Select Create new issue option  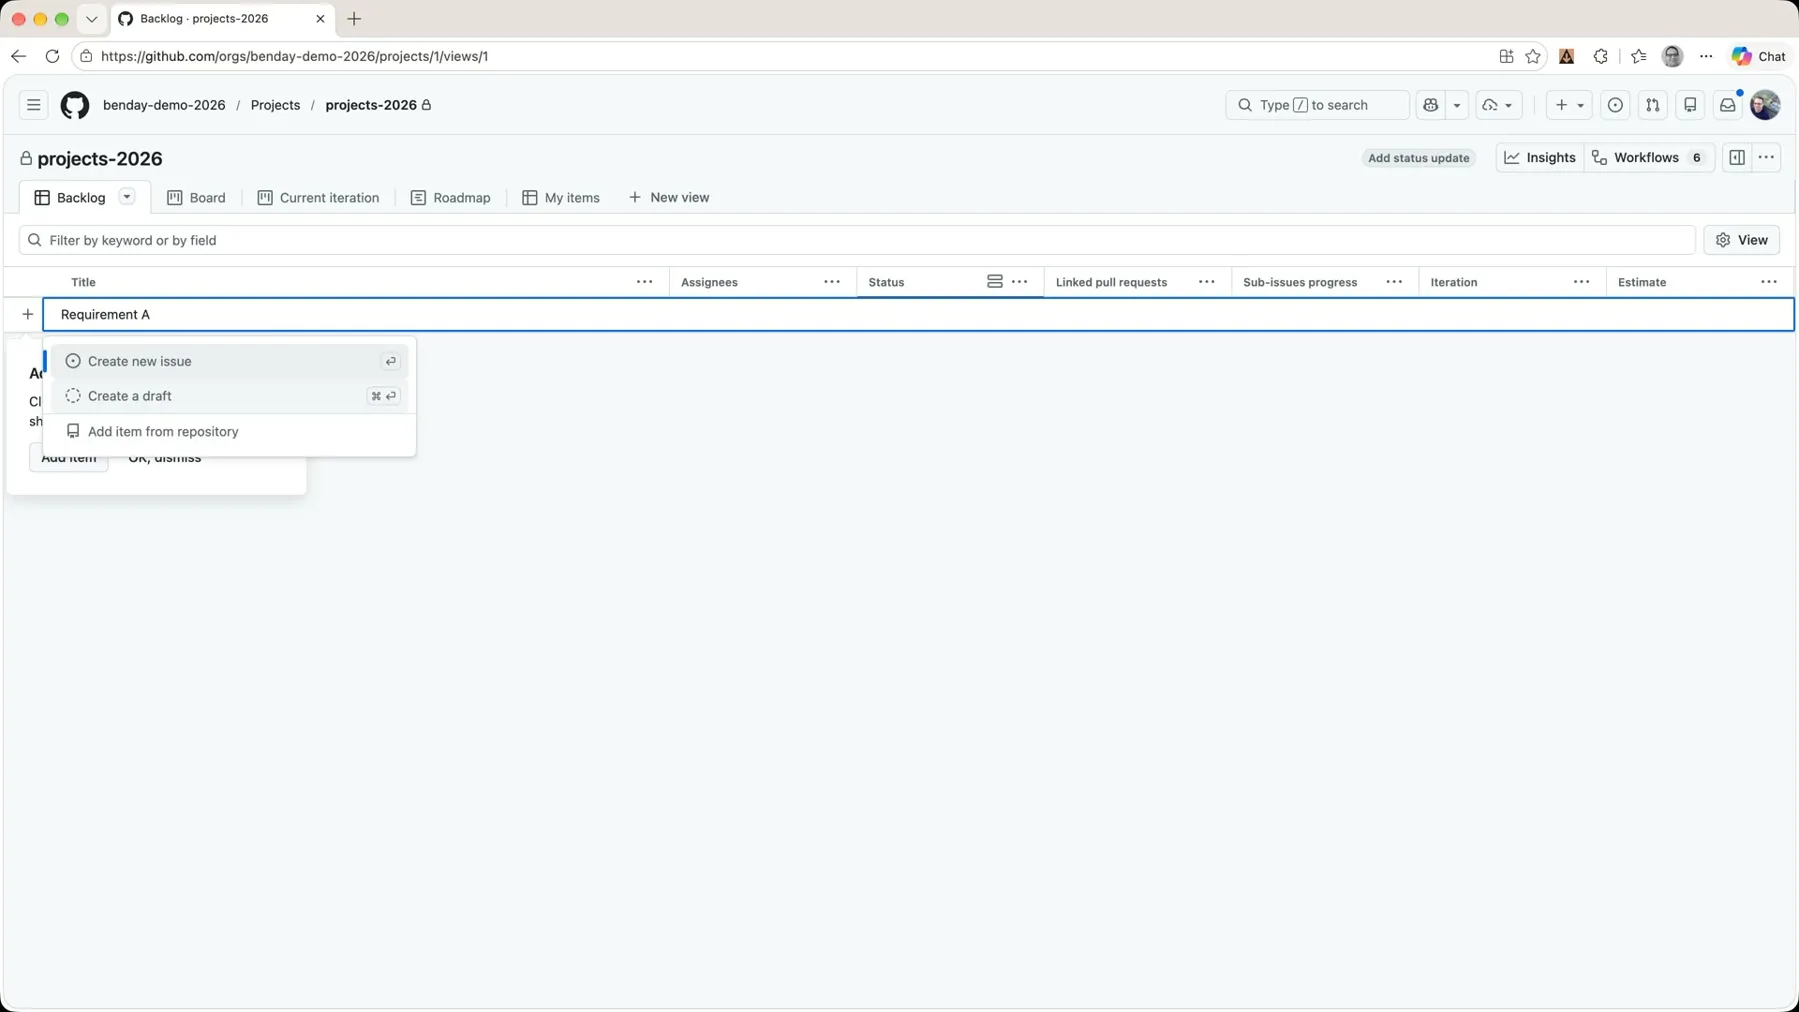[230, 361]
